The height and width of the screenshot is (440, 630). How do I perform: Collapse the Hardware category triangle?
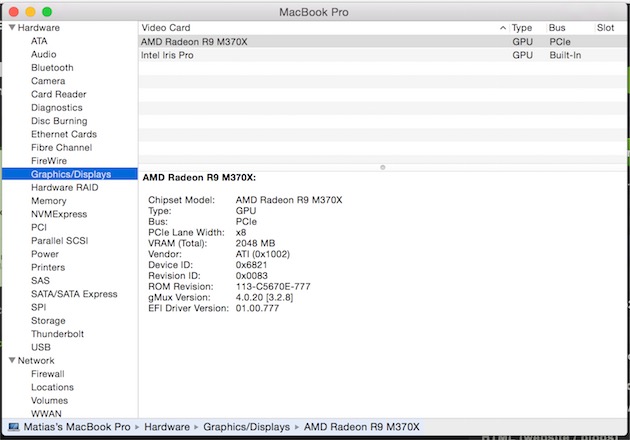[x=12, y=27]
